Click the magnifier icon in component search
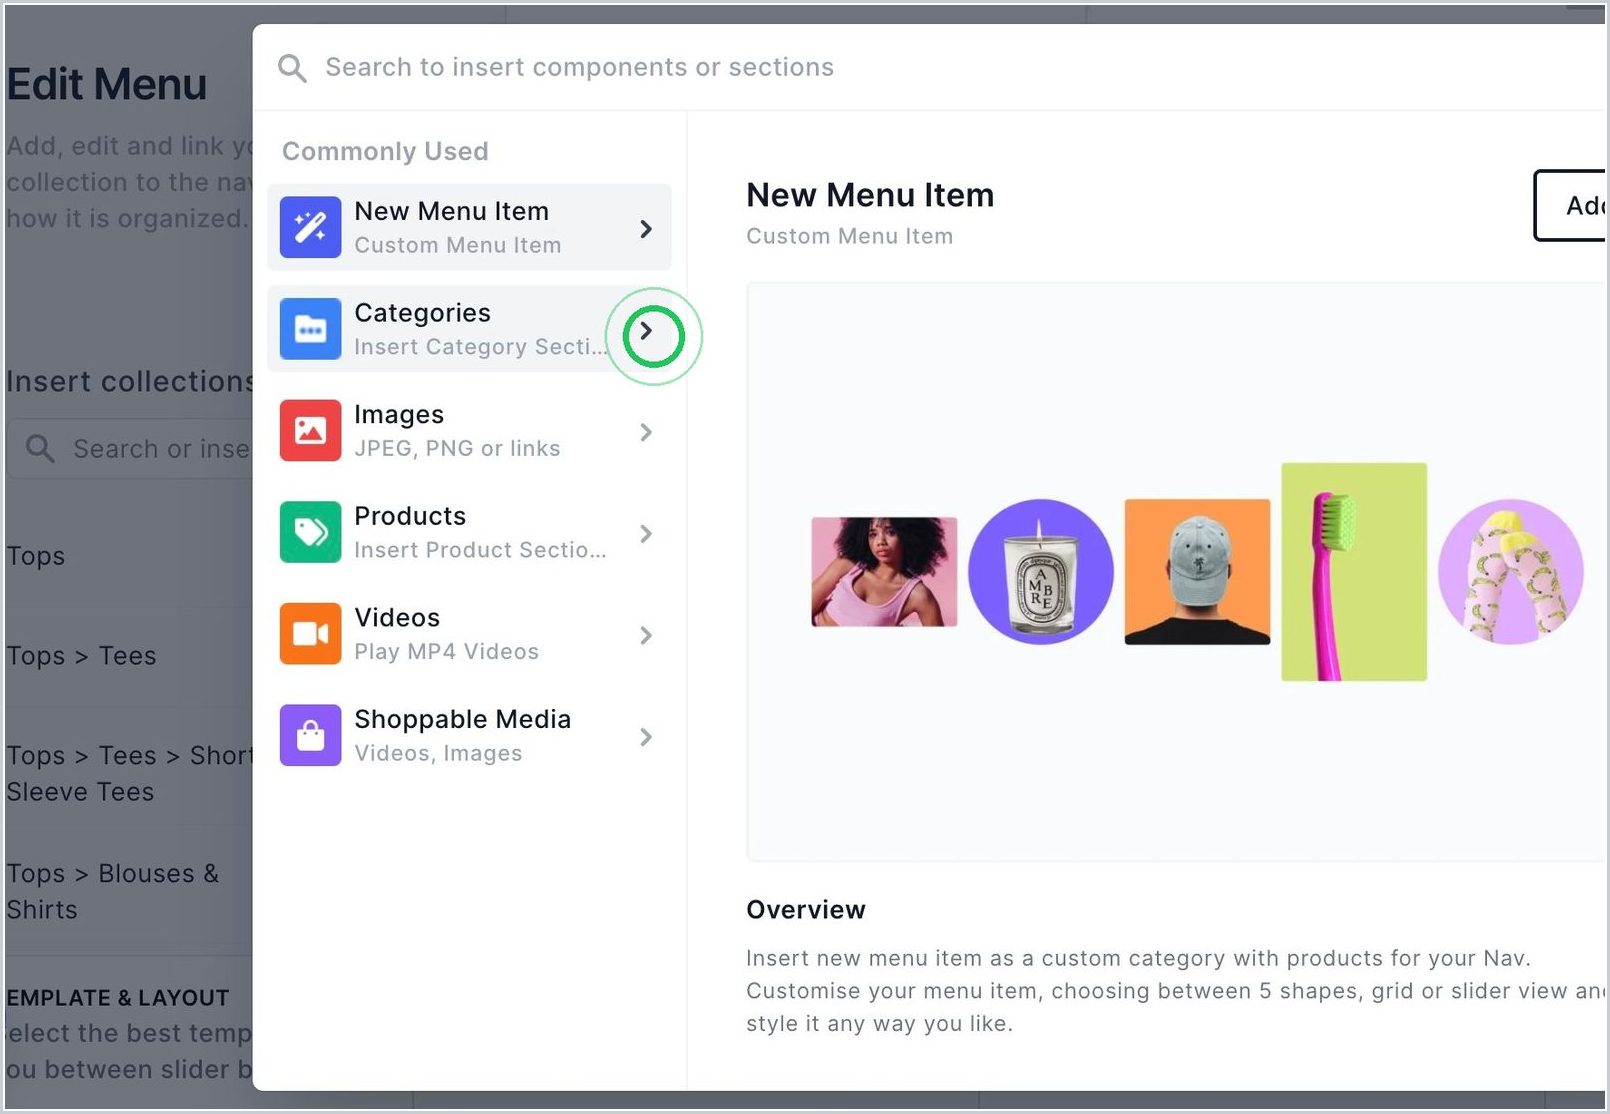The height and width of the screenshot is (1114, 1610). (x=292, y=68)
